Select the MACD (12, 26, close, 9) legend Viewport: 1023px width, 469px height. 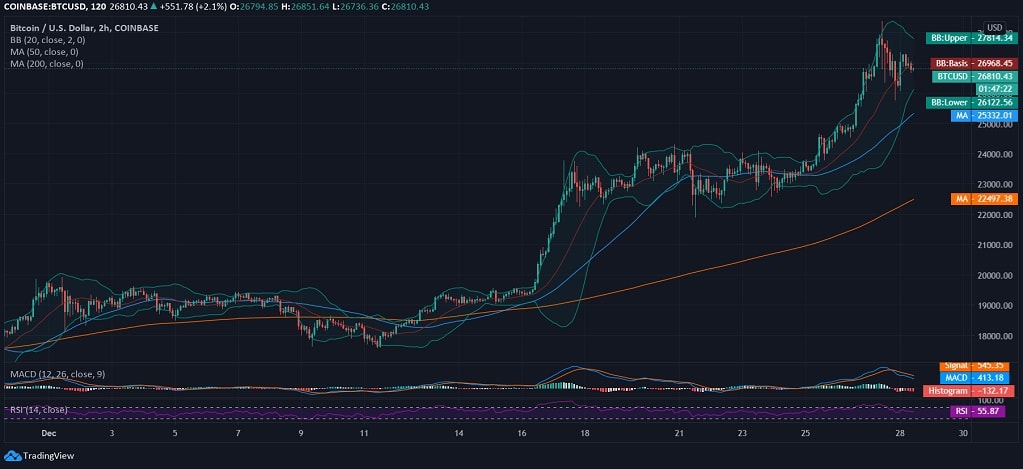pos(58,374)
